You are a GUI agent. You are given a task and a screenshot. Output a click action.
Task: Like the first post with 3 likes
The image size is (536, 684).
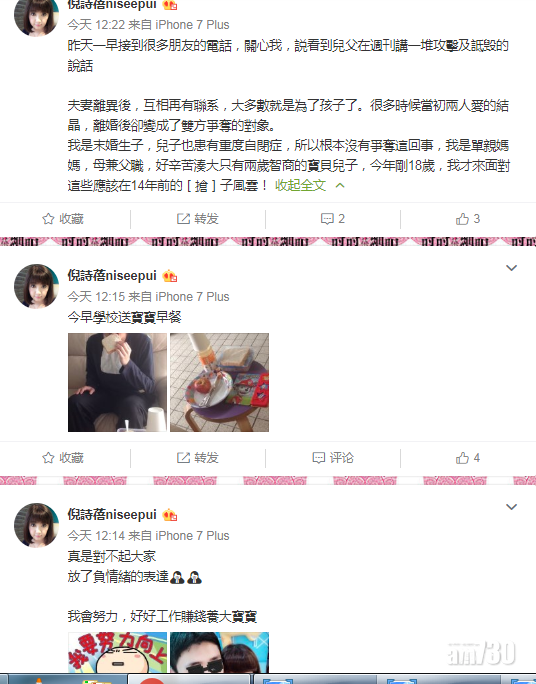click(468, 219)
